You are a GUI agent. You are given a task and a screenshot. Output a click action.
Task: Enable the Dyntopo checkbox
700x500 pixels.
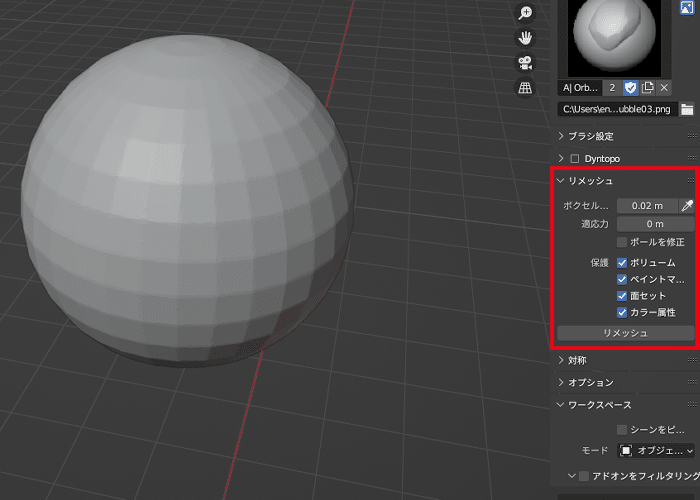[575, 158]
